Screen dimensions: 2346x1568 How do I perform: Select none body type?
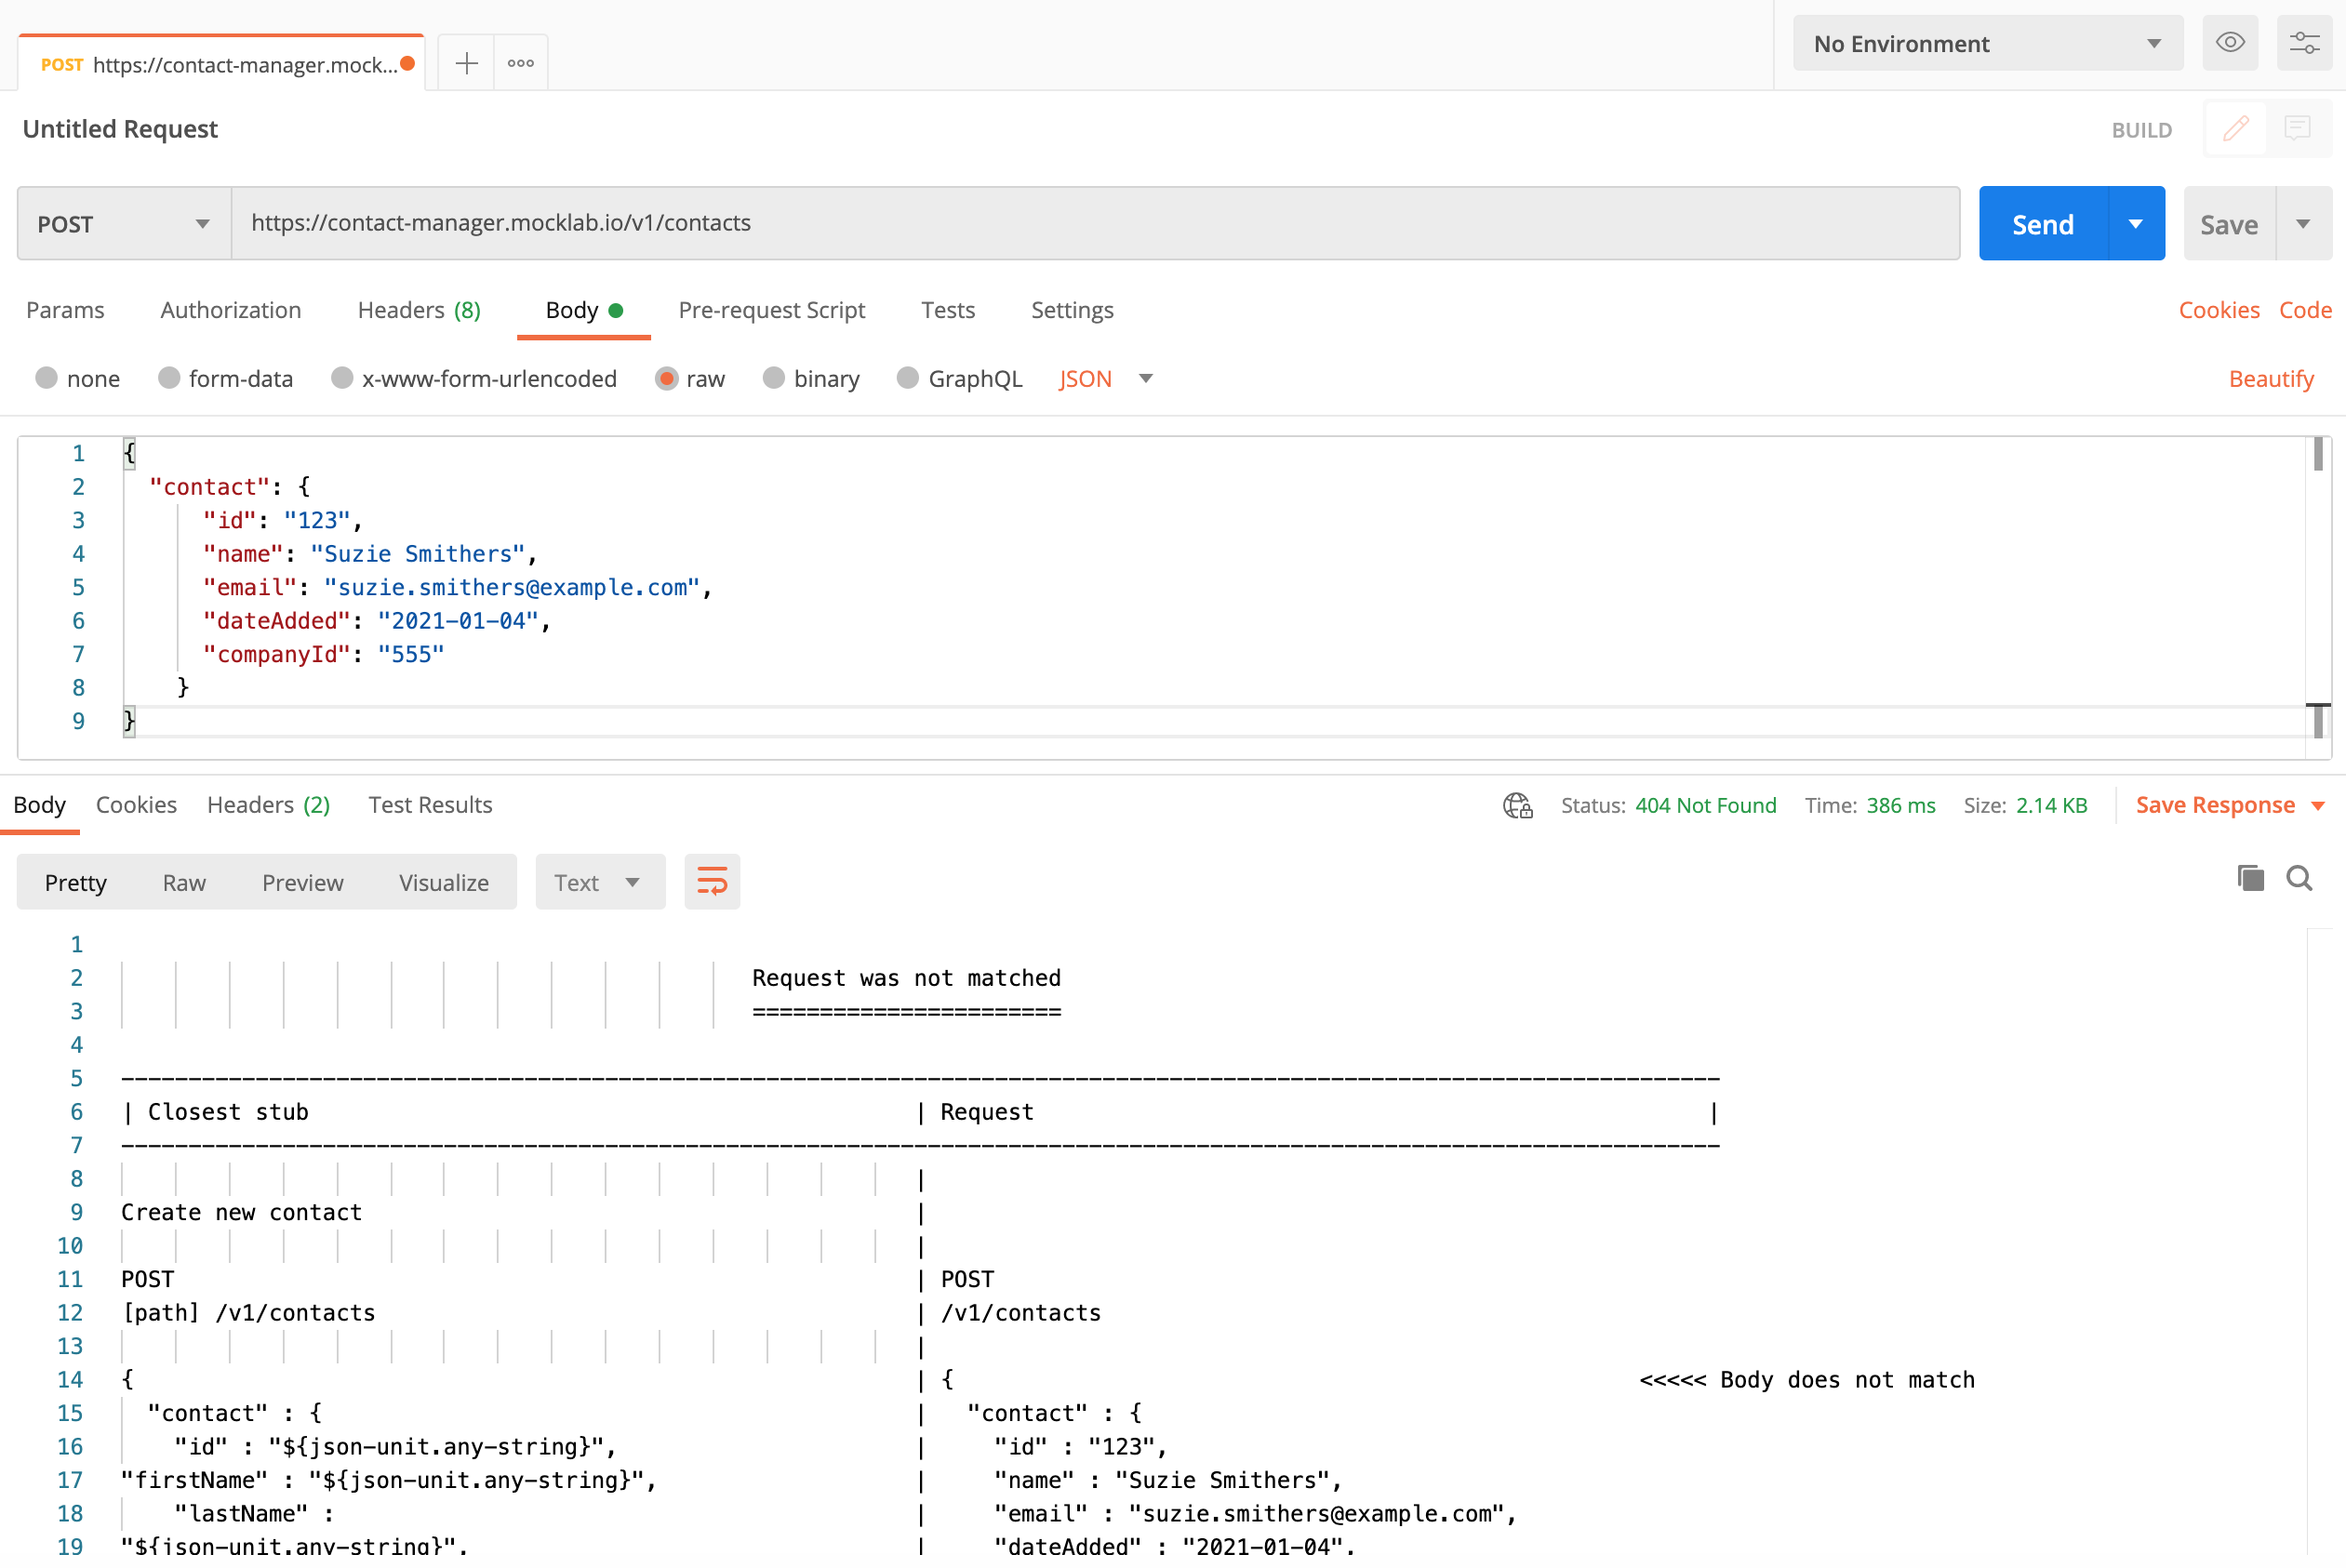tap(78, 379)
